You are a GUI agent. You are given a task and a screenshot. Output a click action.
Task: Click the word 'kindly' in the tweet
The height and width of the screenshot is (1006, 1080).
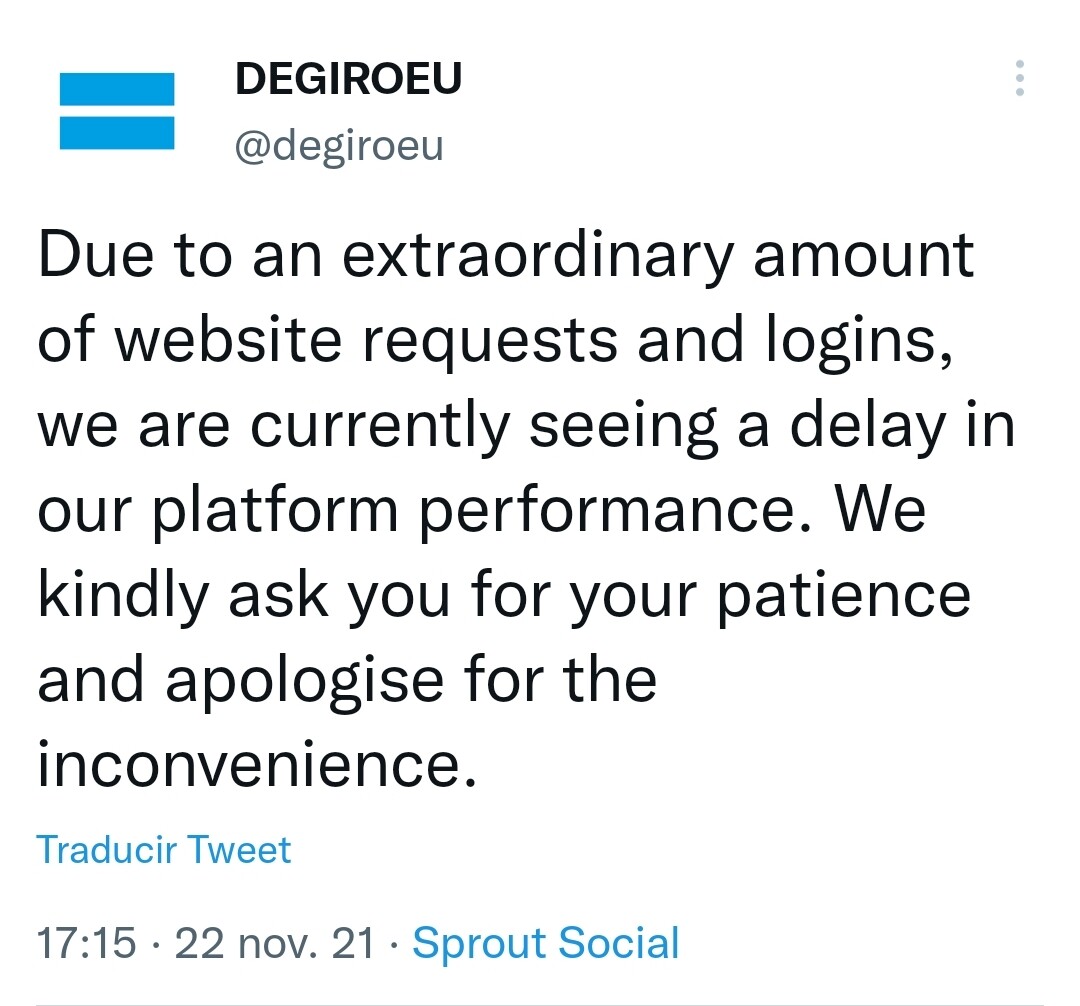point(123,597)
